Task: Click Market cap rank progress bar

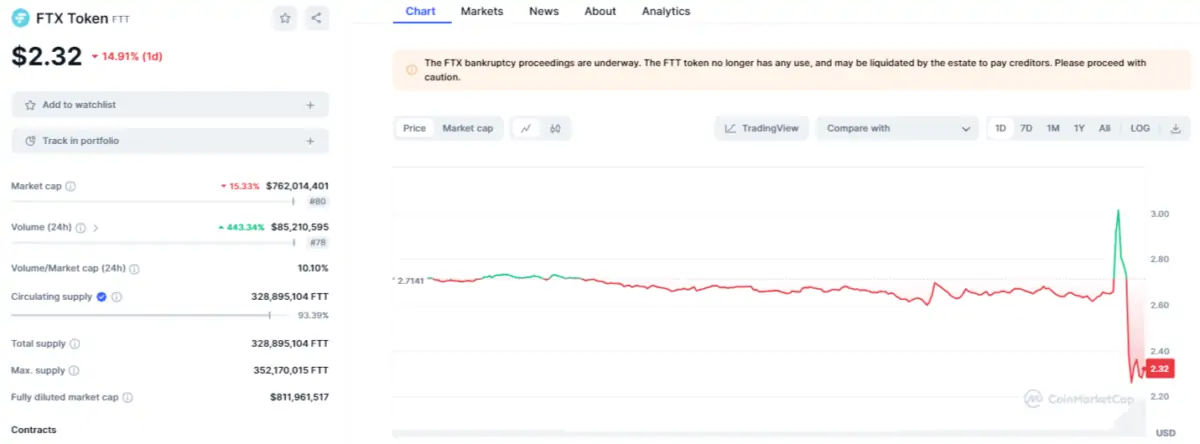Action: (153, 201)
